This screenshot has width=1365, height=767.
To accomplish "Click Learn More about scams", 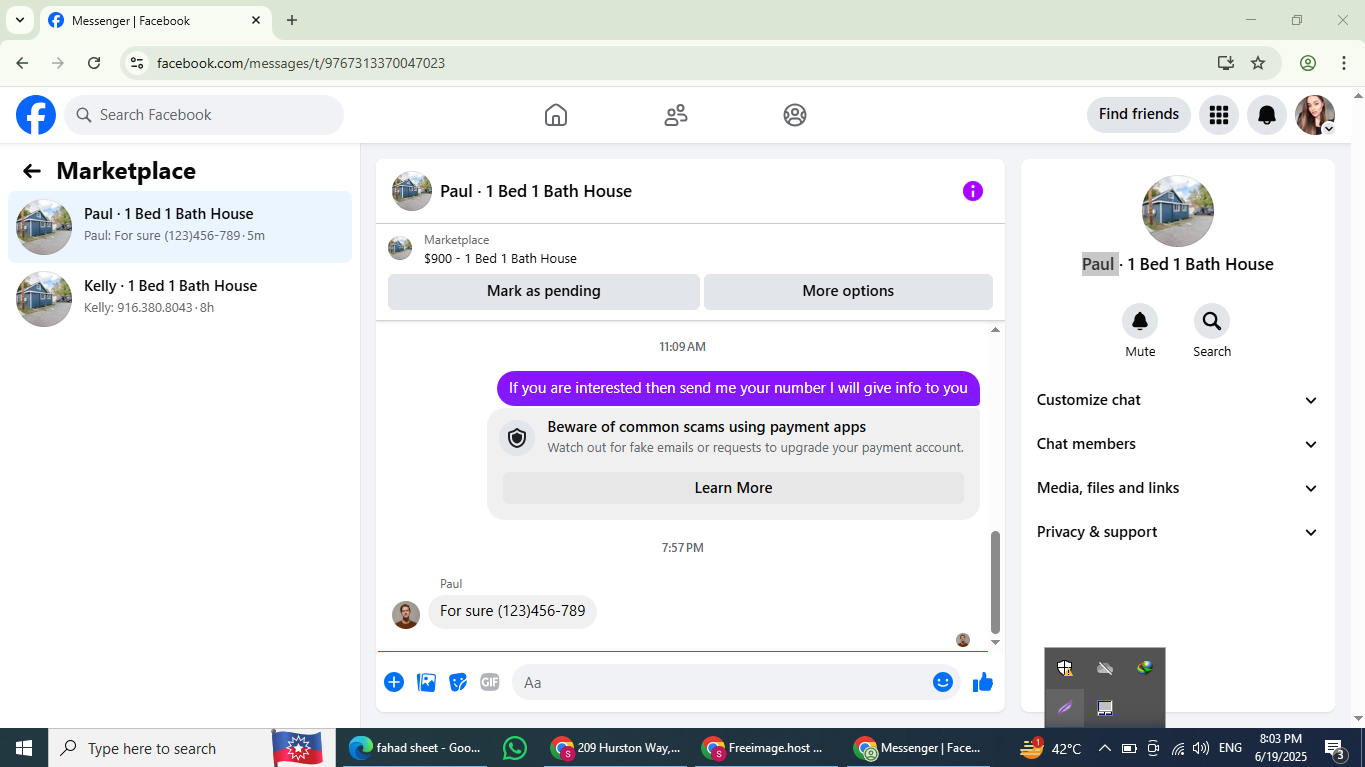I will (x=734, y=488).
